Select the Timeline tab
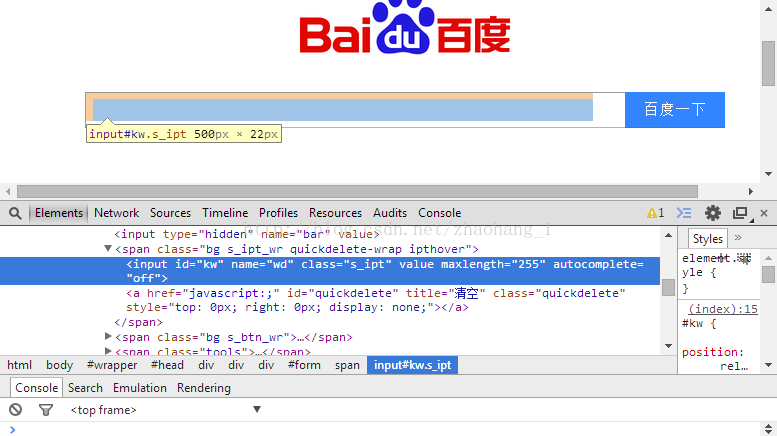 (x=225, y=213)
